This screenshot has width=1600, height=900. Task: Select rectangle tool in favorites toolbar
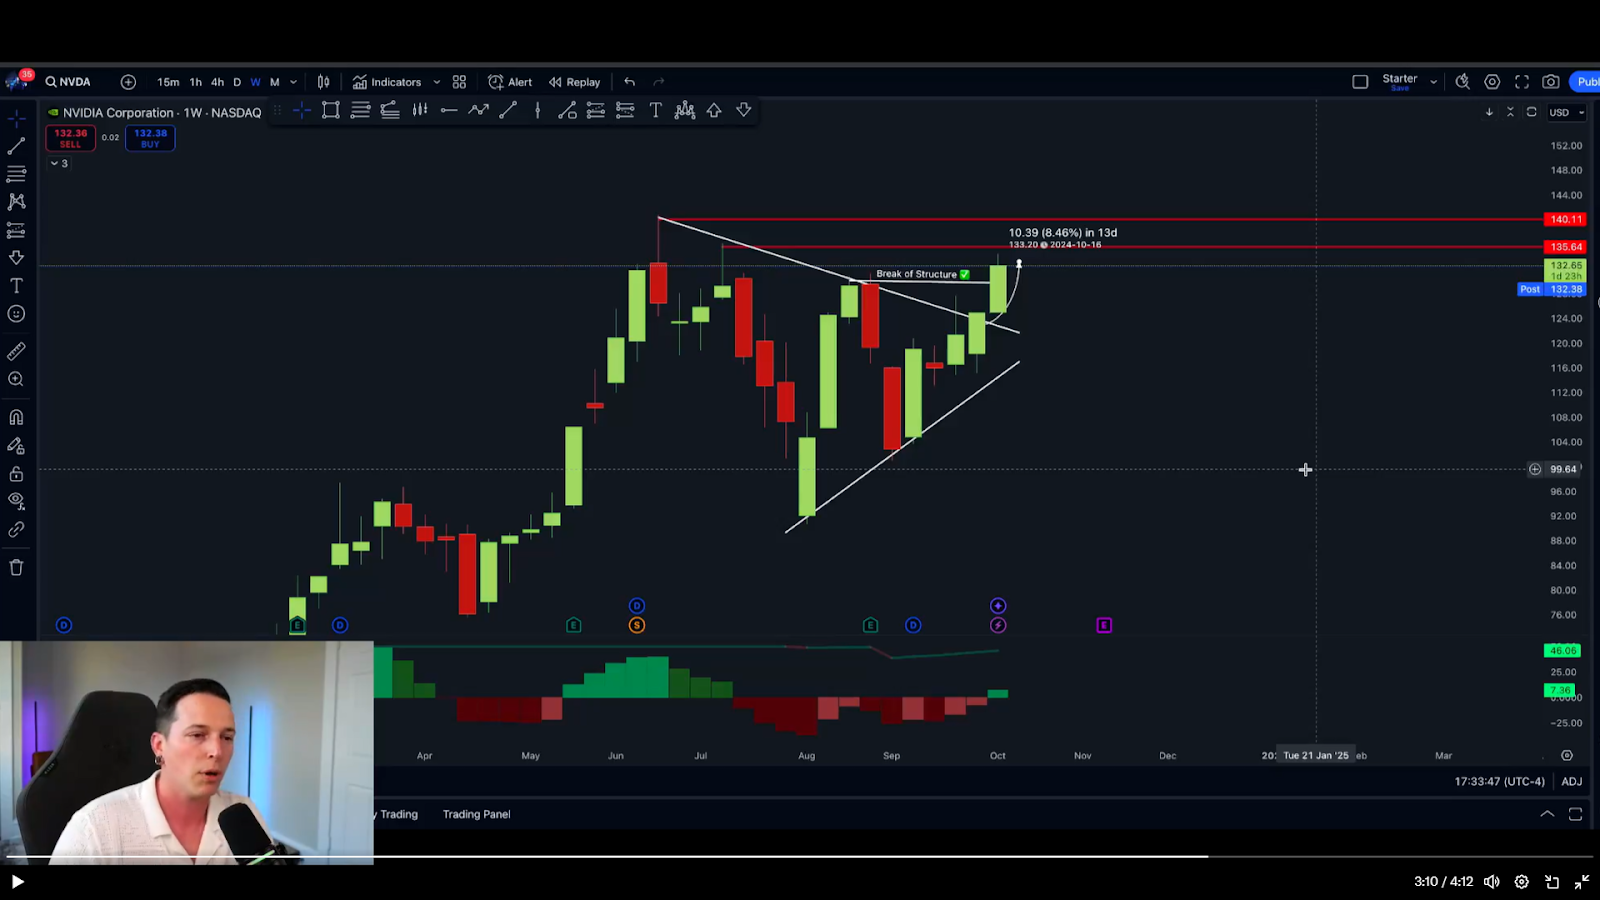[x=330, y=111]
